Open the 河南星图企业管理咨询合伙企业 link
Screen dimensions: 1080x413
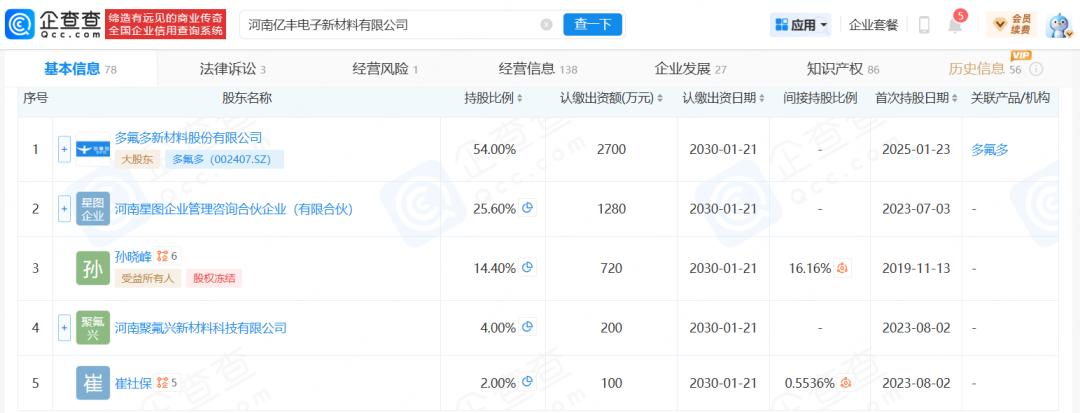click(x=233, y=209)
